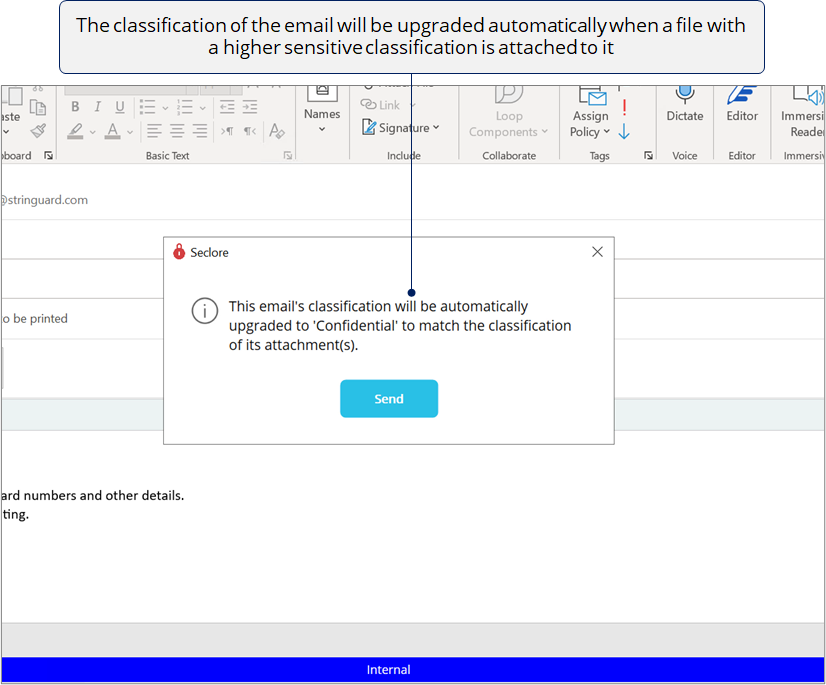Close the Seclore dialog

[597, 252]
